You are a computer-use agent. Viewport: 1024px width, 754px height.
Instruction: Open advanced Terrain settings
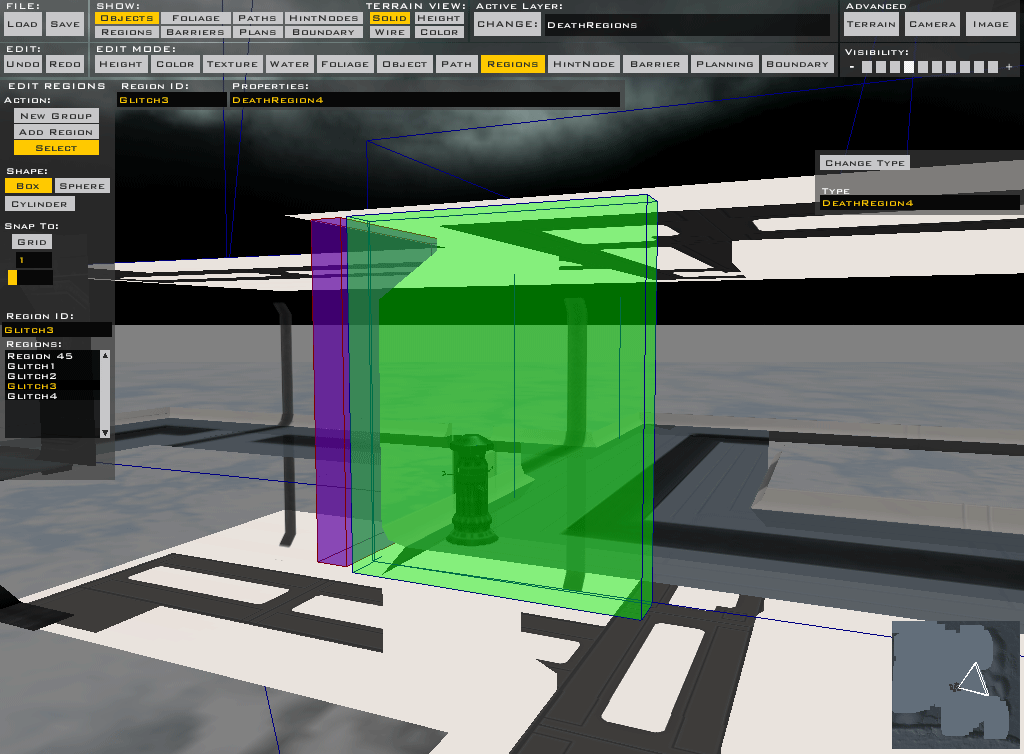pos(871,24)
